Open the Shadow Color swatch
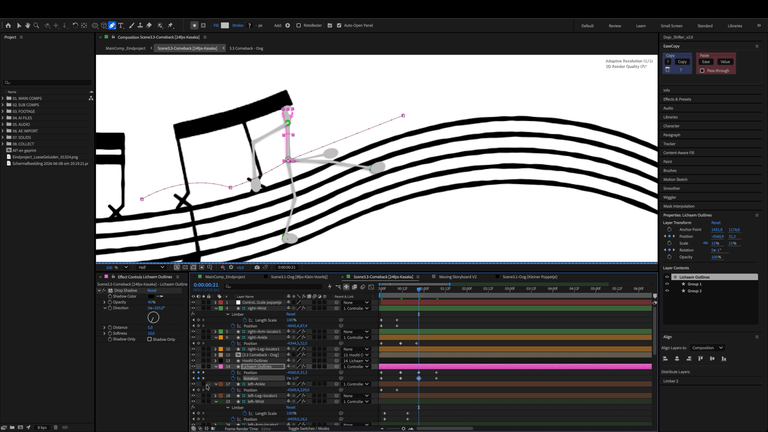 point(151,296)
